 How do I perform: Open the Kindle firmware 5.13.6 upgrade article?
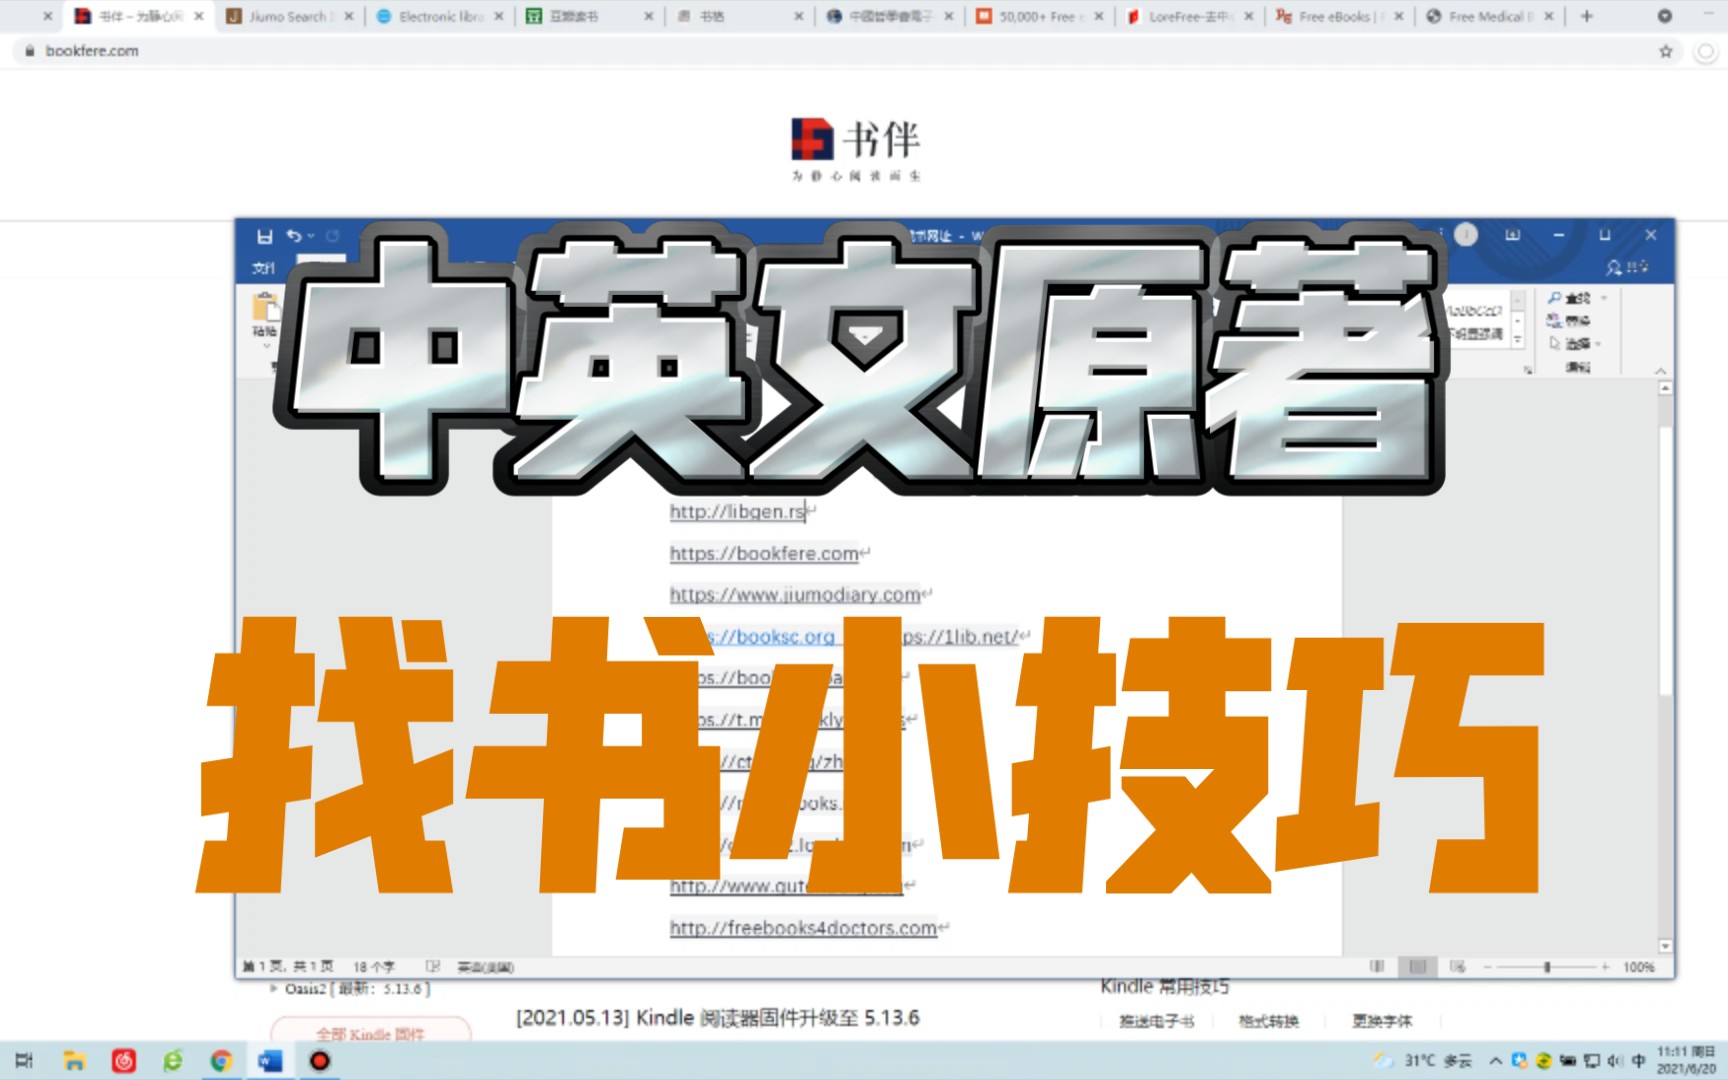(718, 1018)
